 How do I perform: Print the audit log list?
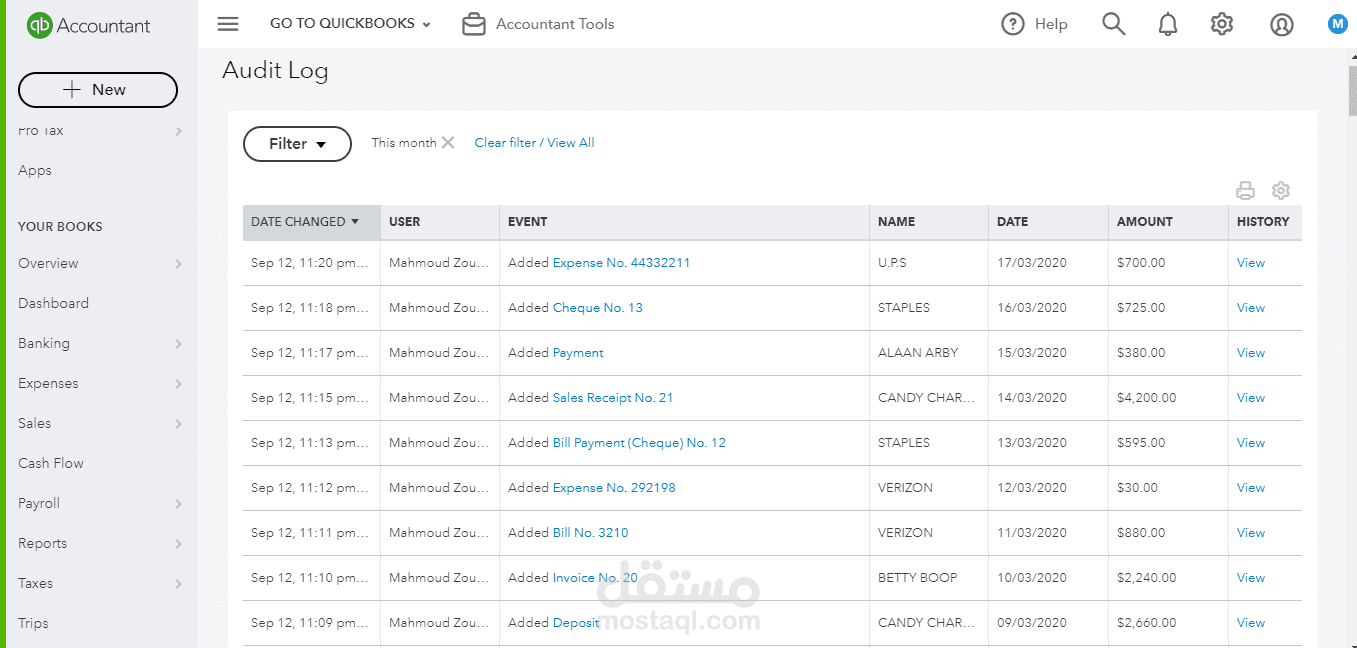click(1245, 190)
